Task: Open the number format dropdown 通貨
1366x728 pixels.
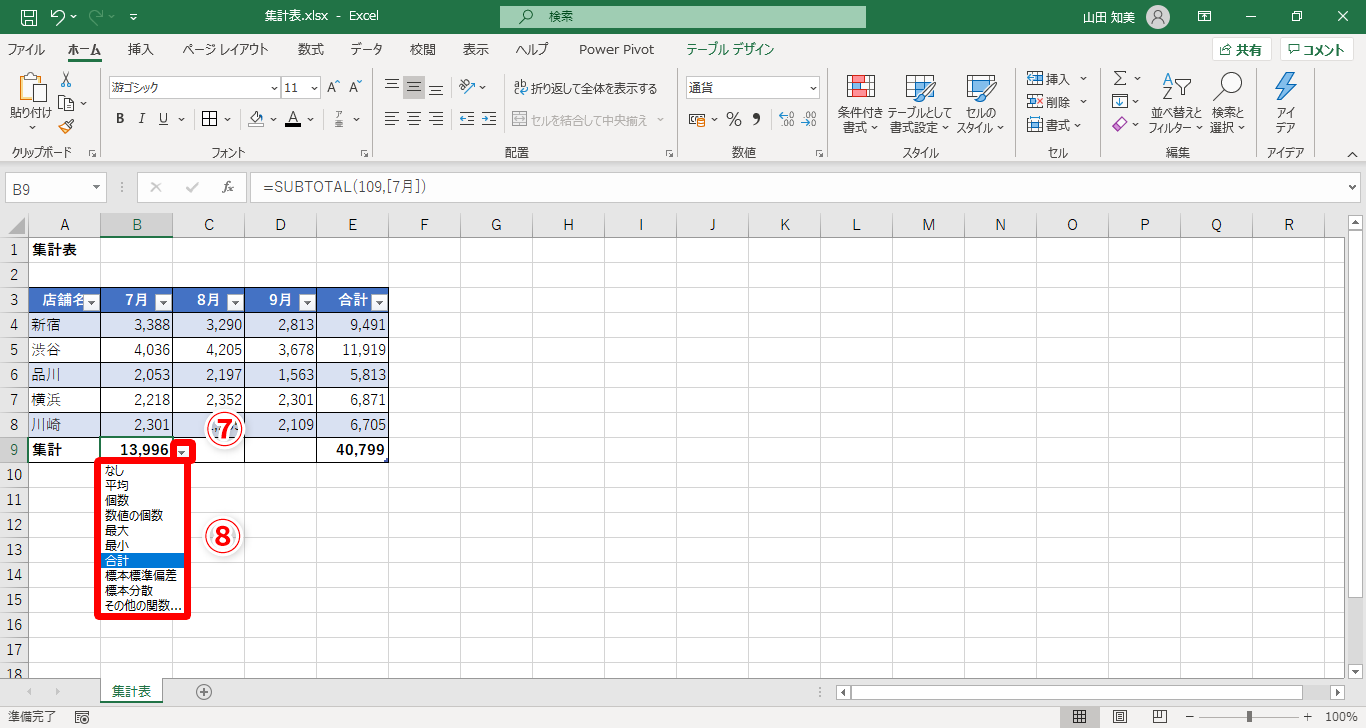Action: [x=812, y=88]
